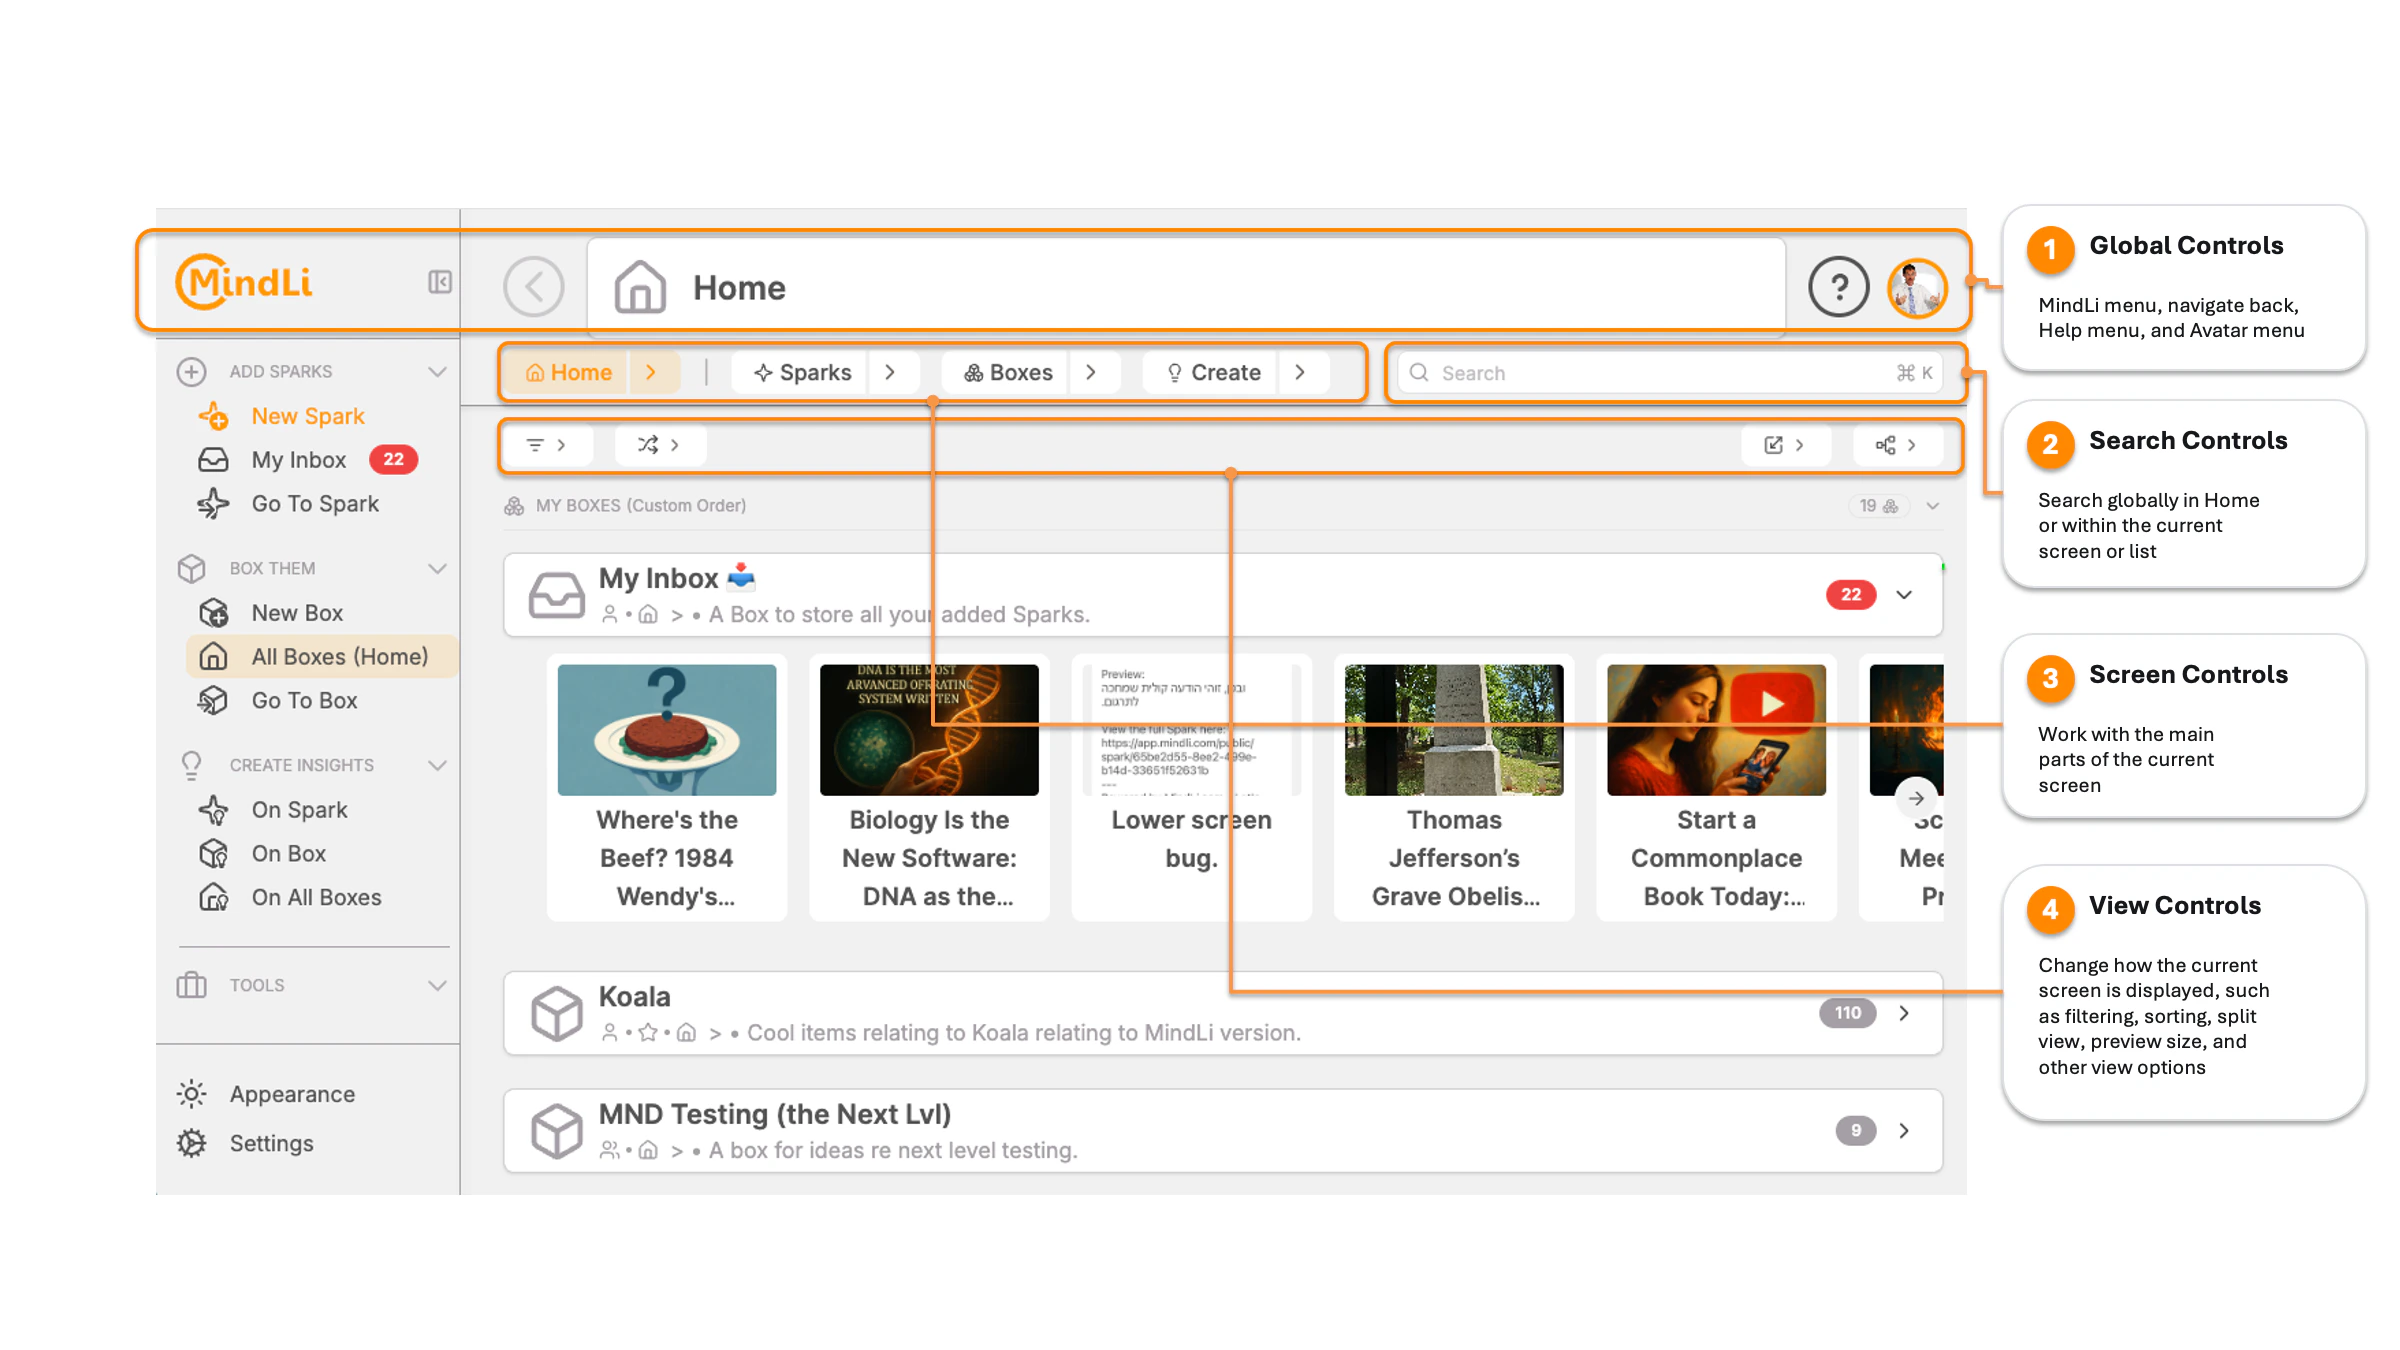Open the split view layout control
Viewport: 2400px width, 1350px height.
pyautogui.click(x=1897, y=445)
